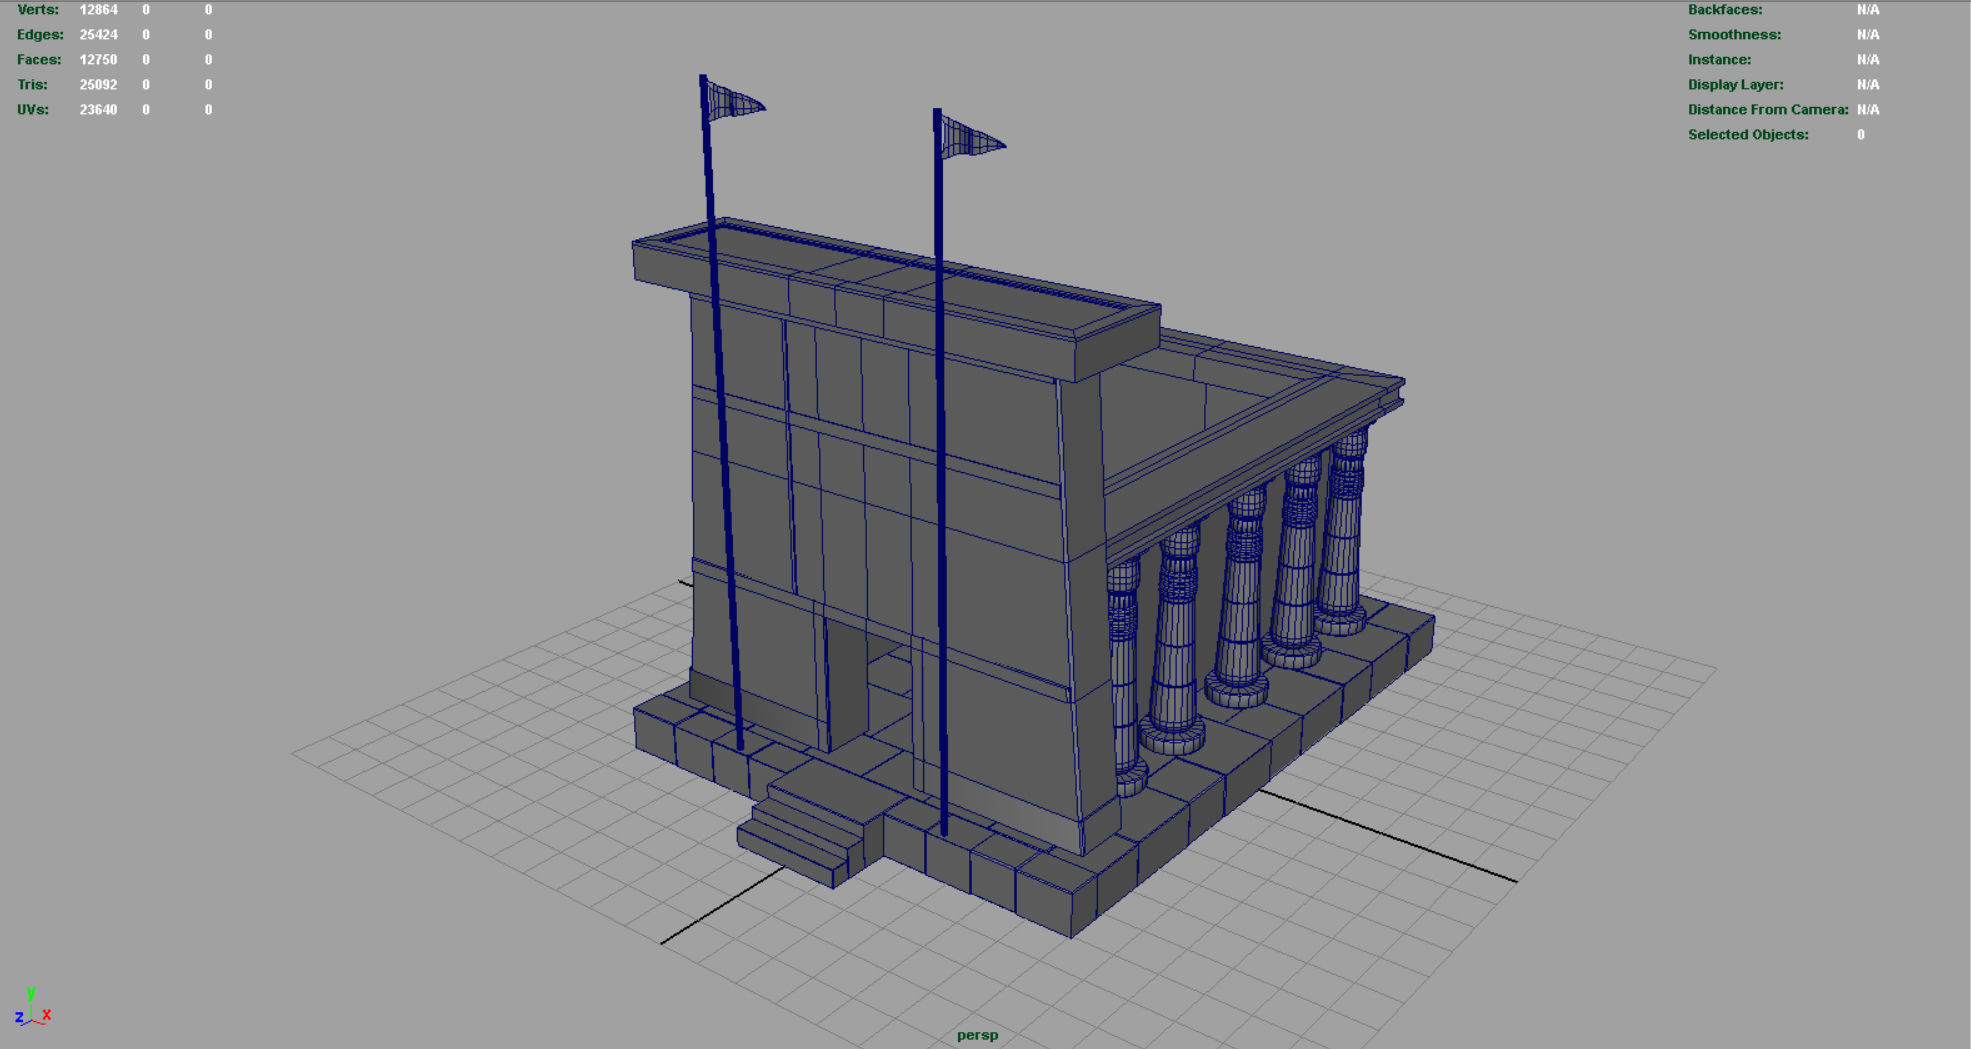
Task: Click the persp camera name label
Action: (977, 1035)
